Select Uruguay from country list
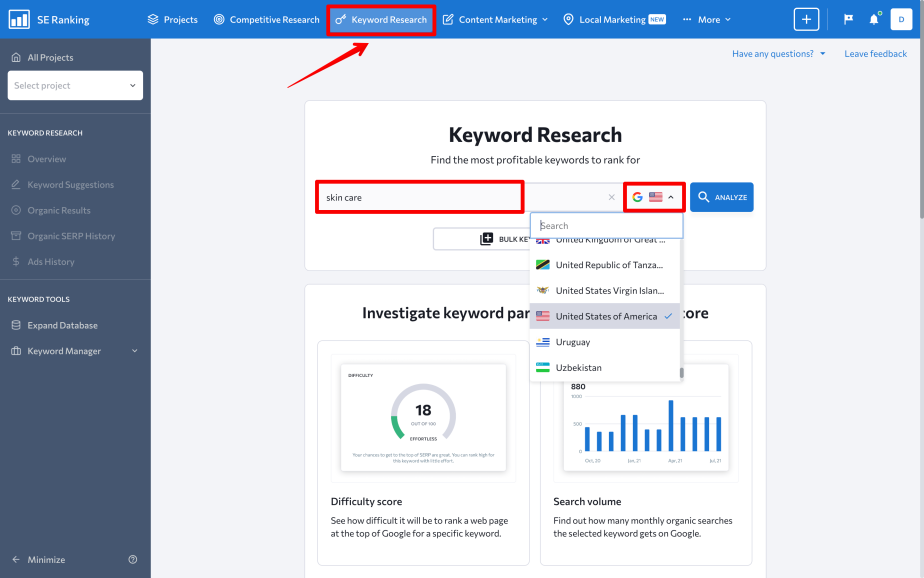Image resolution: width=924 pixels, height=578 pixels. [605, 342]
